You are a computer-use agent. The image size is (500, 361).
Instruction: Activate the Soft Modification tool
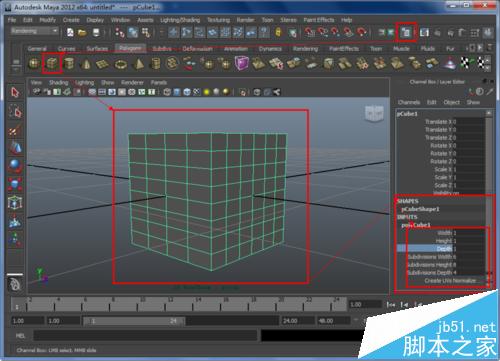click(15, 221)
